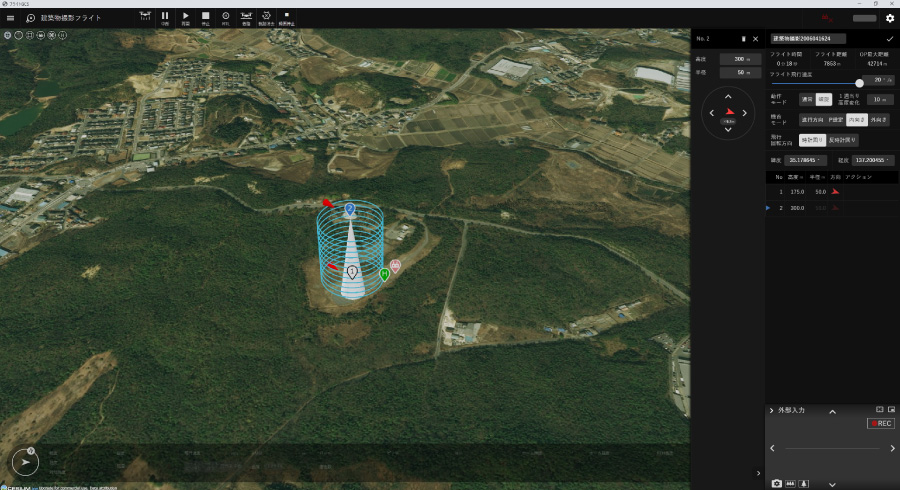Click the up chevron in video panel
Screen dimensions: 900x490
pyautogui.click(x=832, y=411)
